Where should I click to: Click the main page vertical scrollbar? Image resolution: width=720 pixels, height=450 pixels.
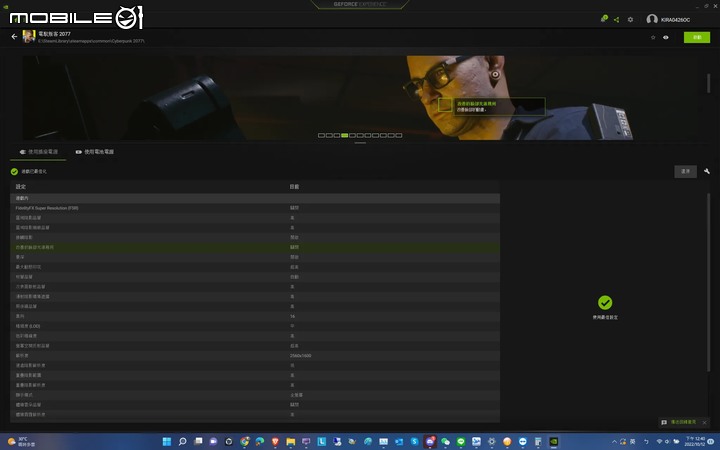709,83
